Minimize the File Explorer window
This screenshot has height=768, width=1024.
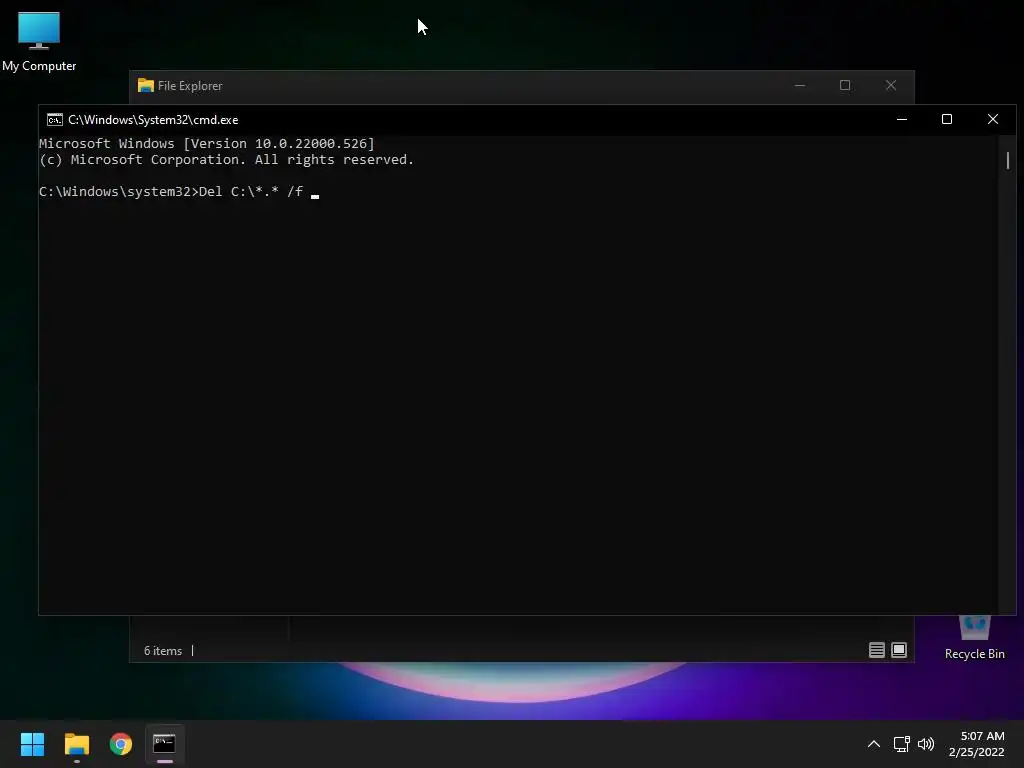coord(799,86)
